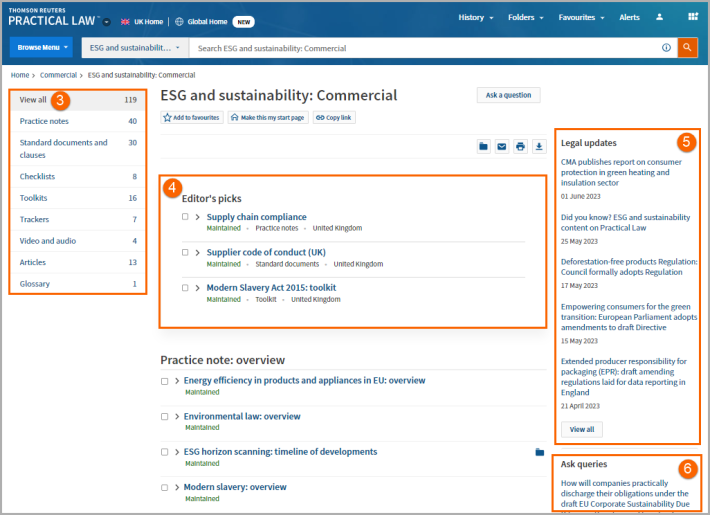Open the search info icon
Image resolution: width=710 pixels, height=515 pixels.
[x=666, y=48]
